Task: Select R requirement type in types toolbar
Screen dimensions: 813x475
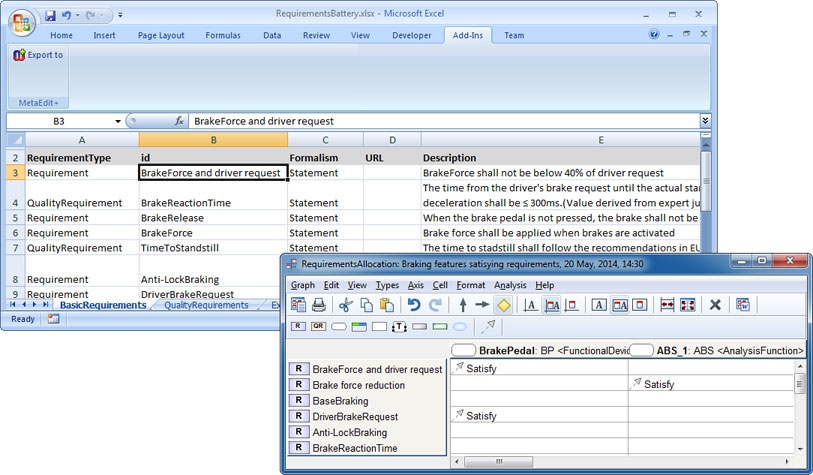Action: pyautogui.click(x=298, y=326)
